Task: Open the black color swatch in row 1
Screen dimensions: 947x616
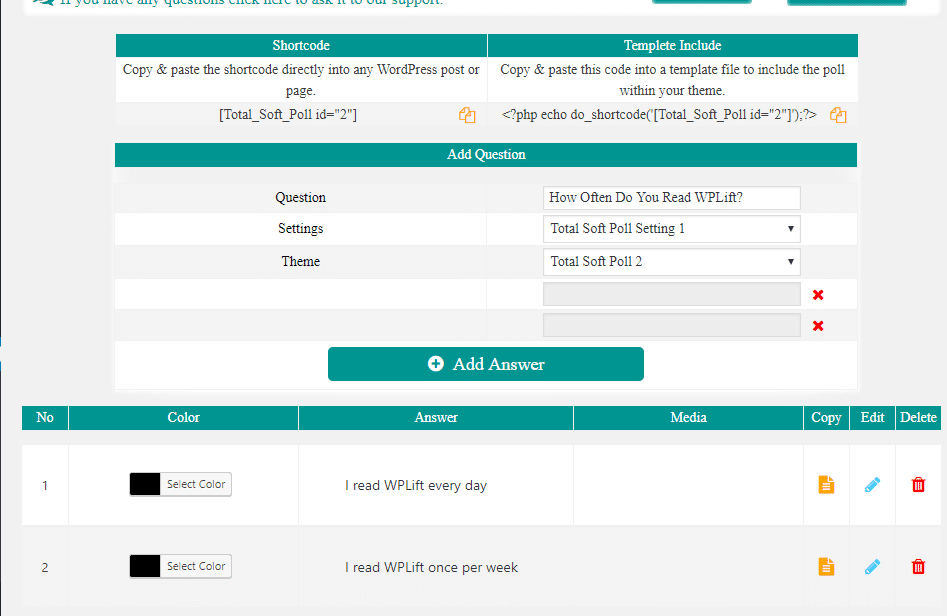Action: point(145,484)
